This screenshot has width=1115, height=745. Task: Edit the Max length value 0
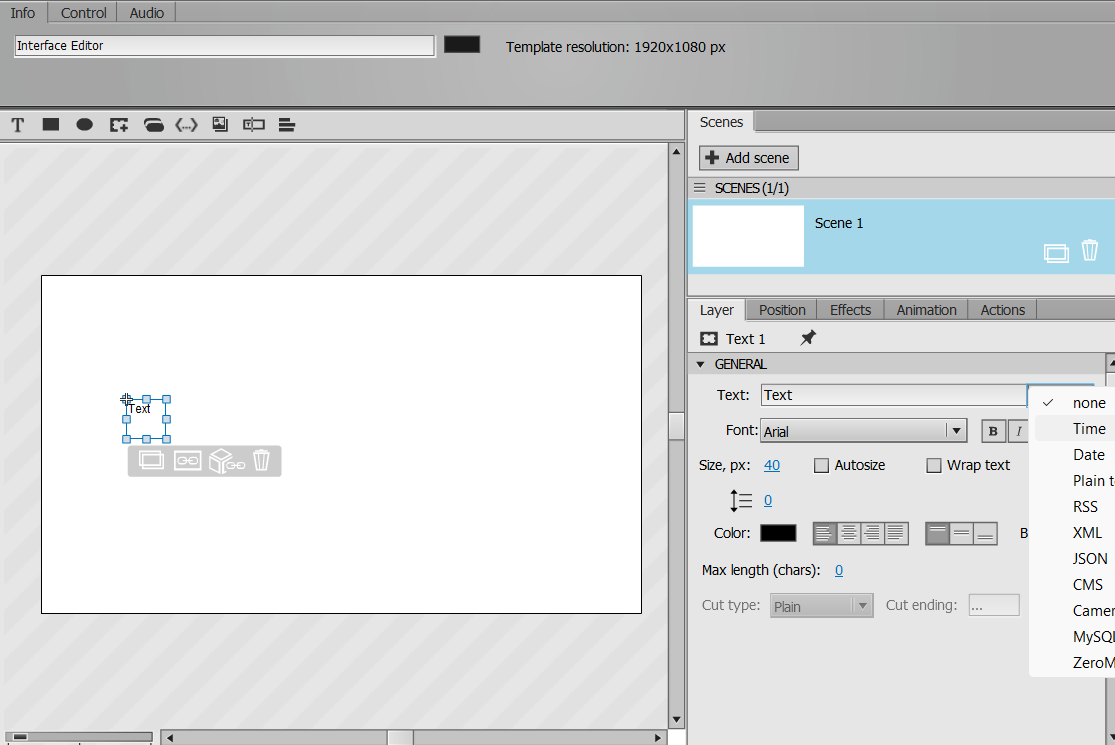(x=839, y=570)
